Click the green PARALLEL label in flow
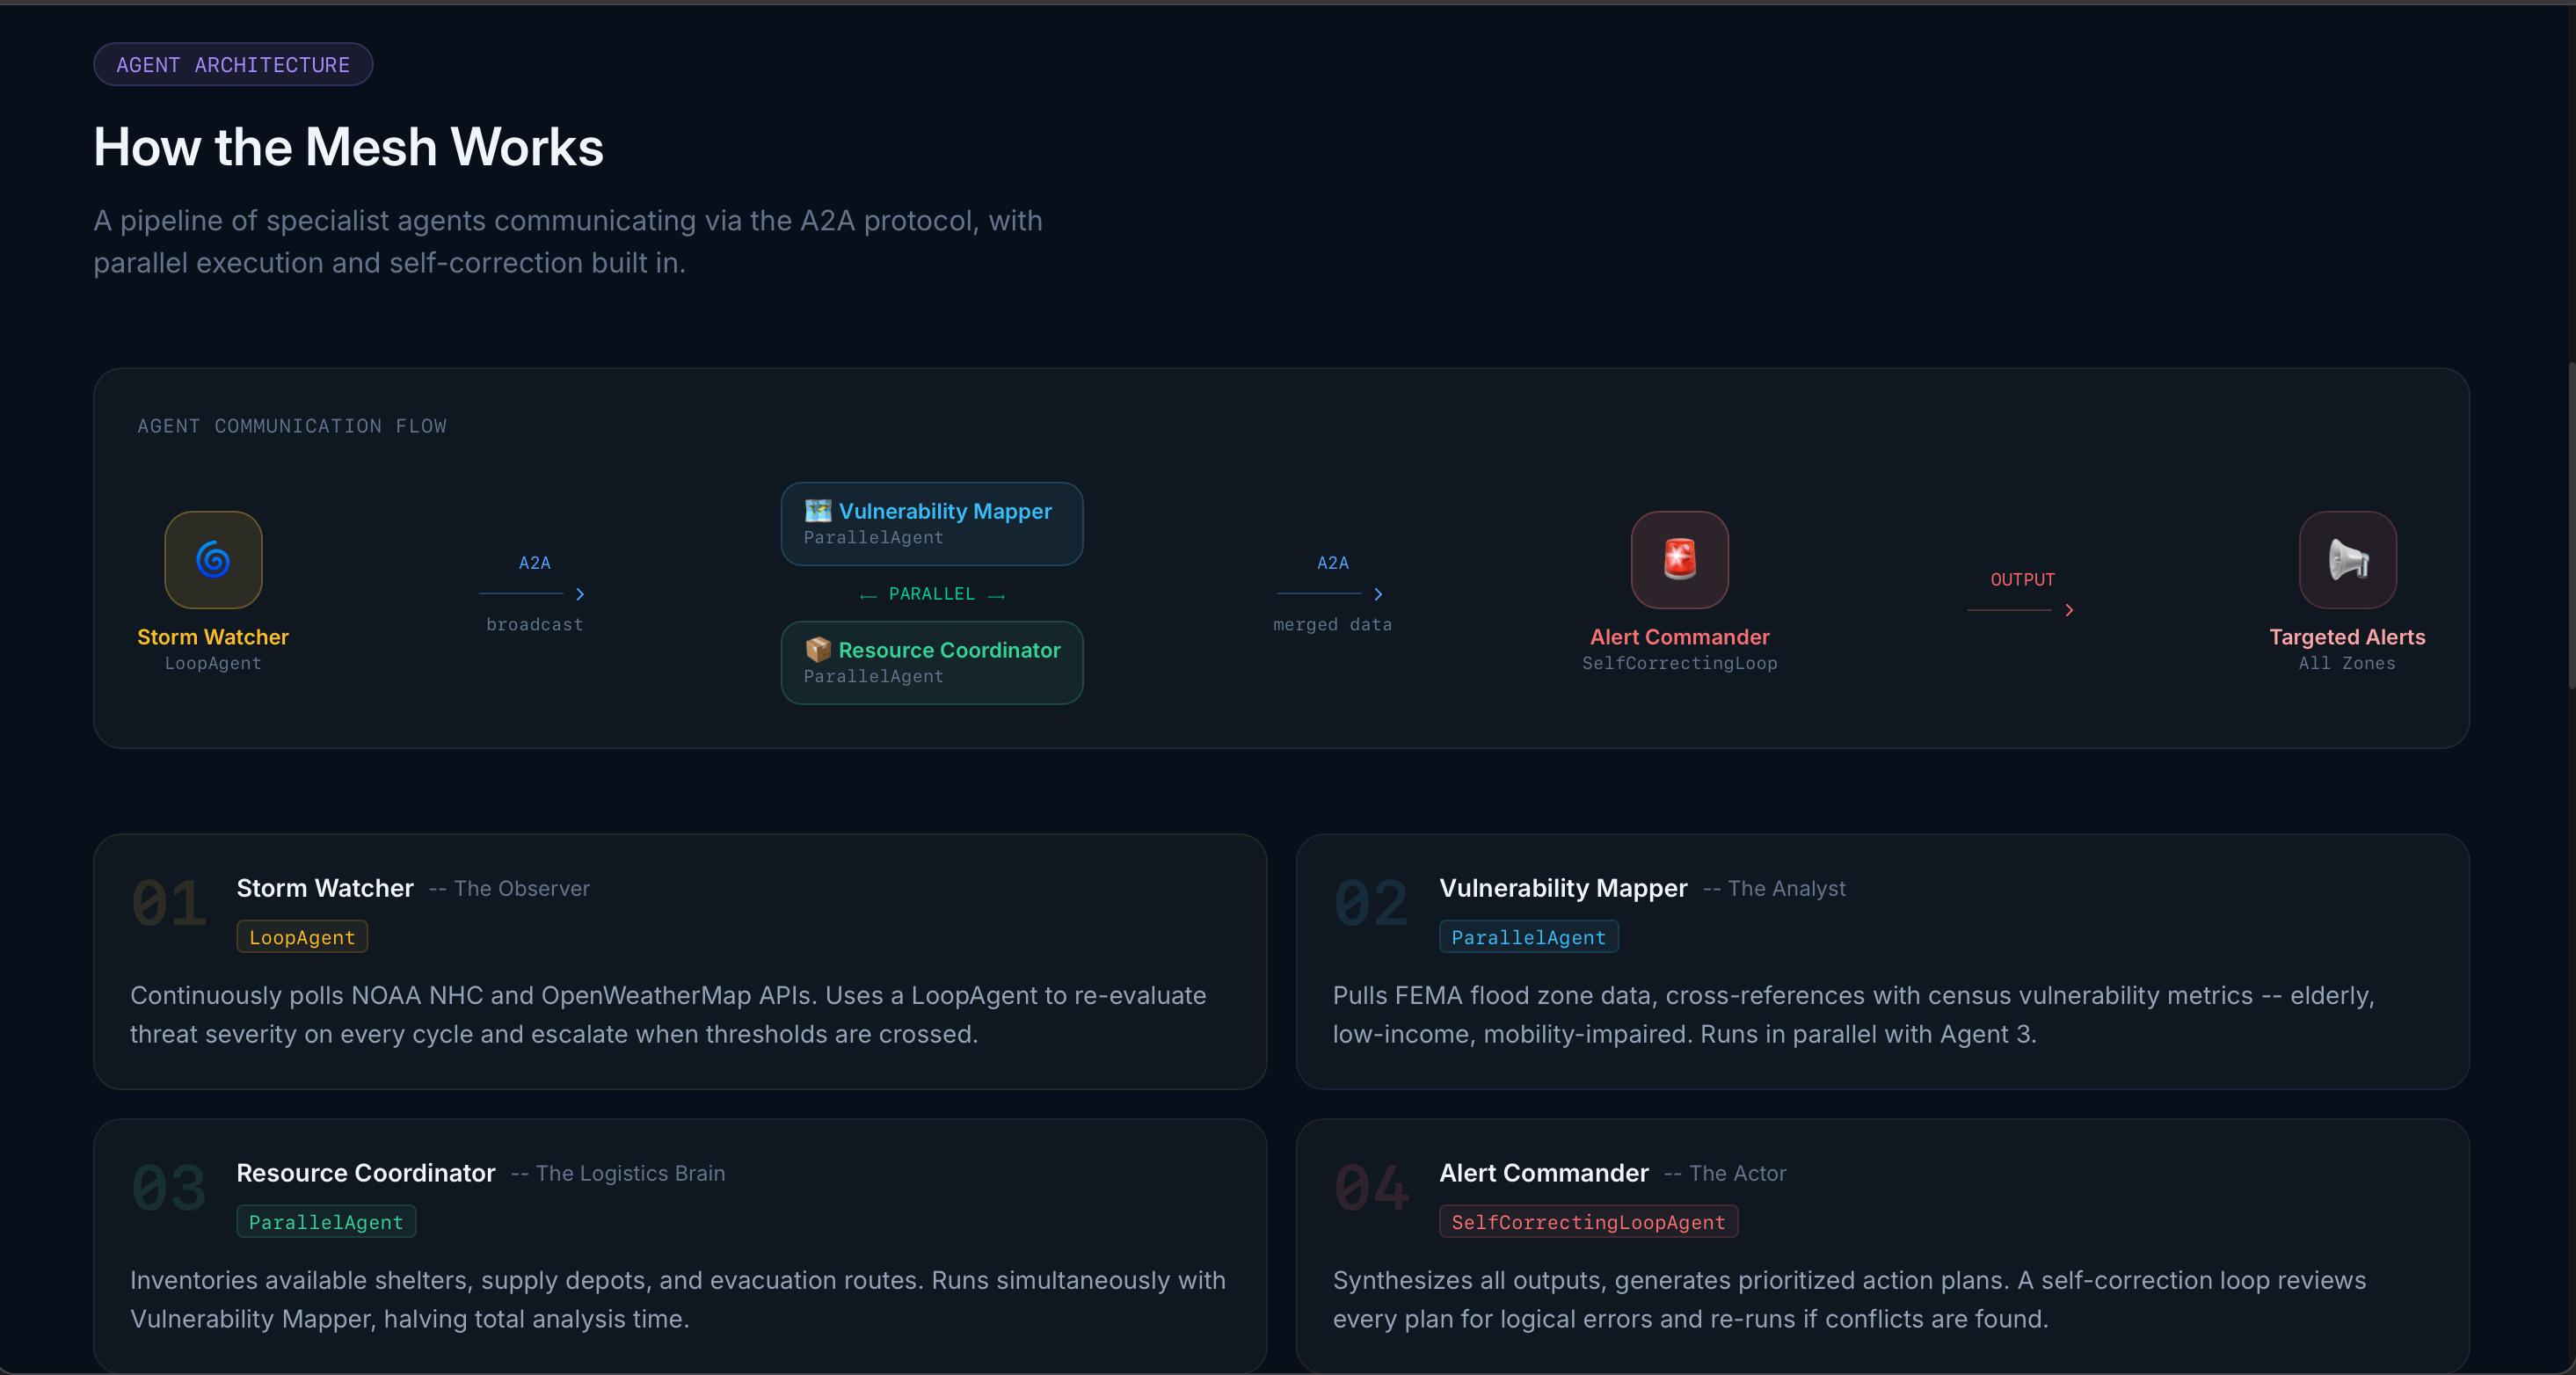Viewport: 2576px width, 1375px height. 931,594
